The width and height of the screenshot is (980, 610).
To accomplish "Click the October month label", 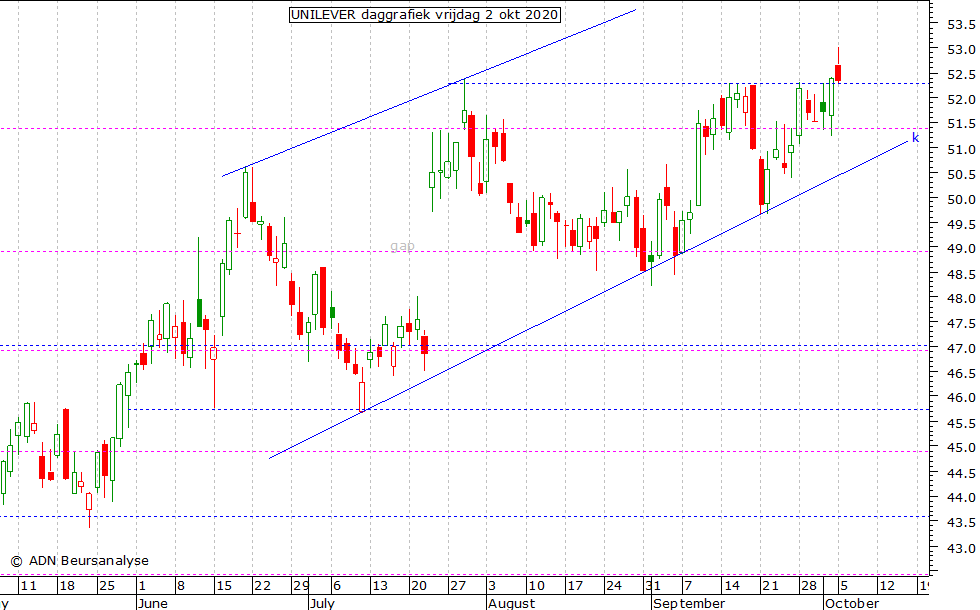I will (x=852, y=603).
